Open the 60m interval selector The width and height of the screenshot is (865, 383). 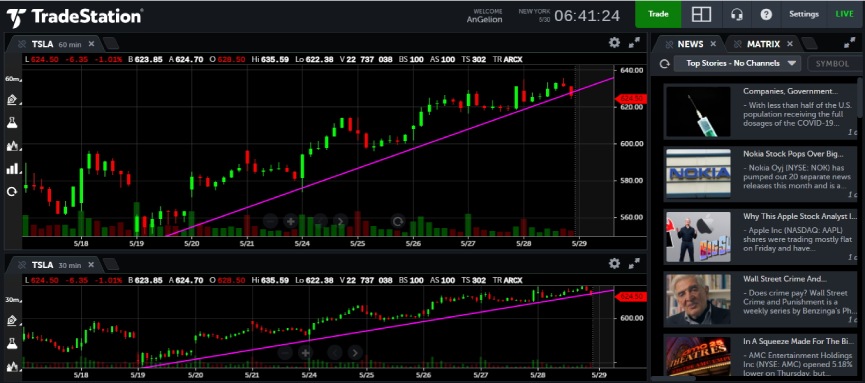pyautogui.click(x=12, y=79)
